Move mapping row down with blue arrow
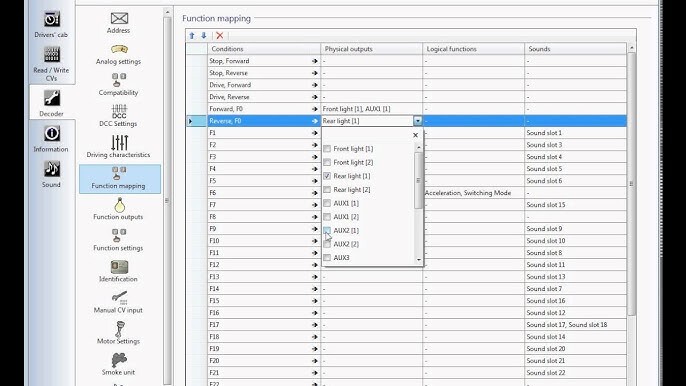The height and width of the screenshot is (386, 686). pos(204,35)
